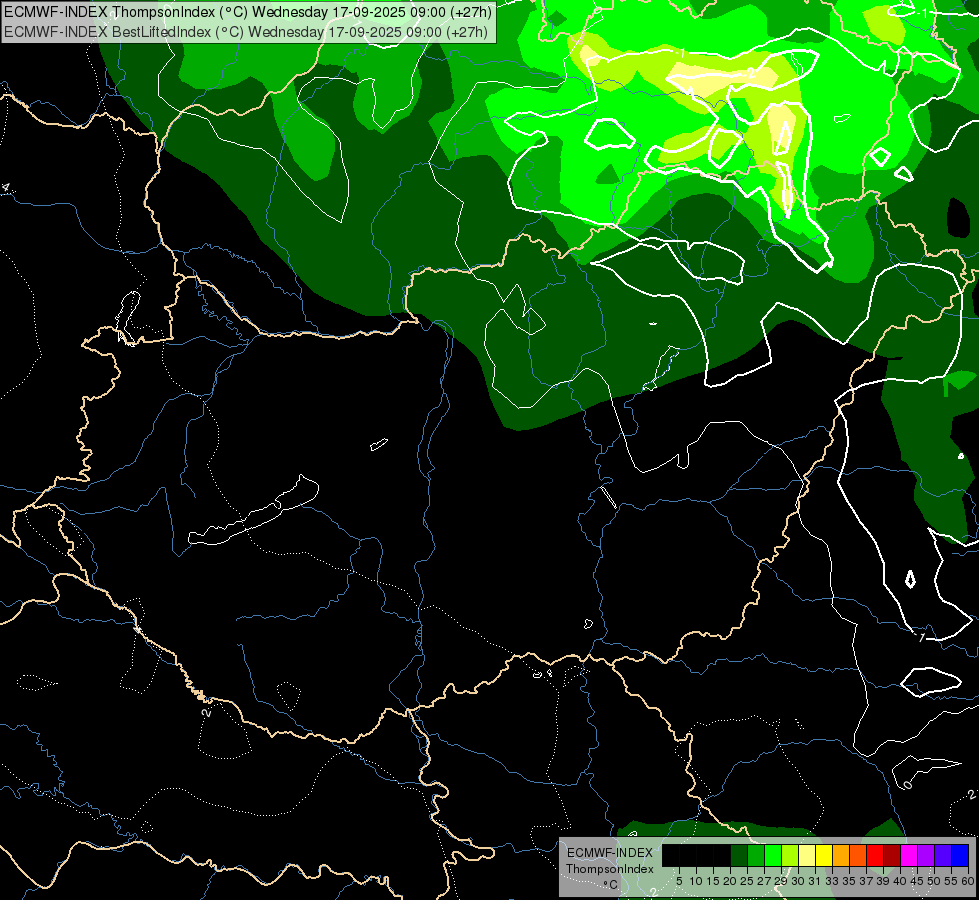This screenshot has width=979, height=900.
Task: Select the orange-red 35–37 legend swatch
Action: coord(858,855)
